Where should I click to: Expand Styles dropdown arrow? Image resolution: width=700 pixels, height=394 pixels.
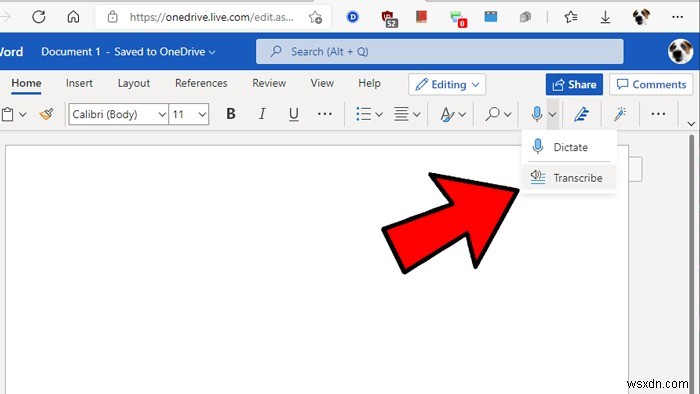tap(462, 115)
